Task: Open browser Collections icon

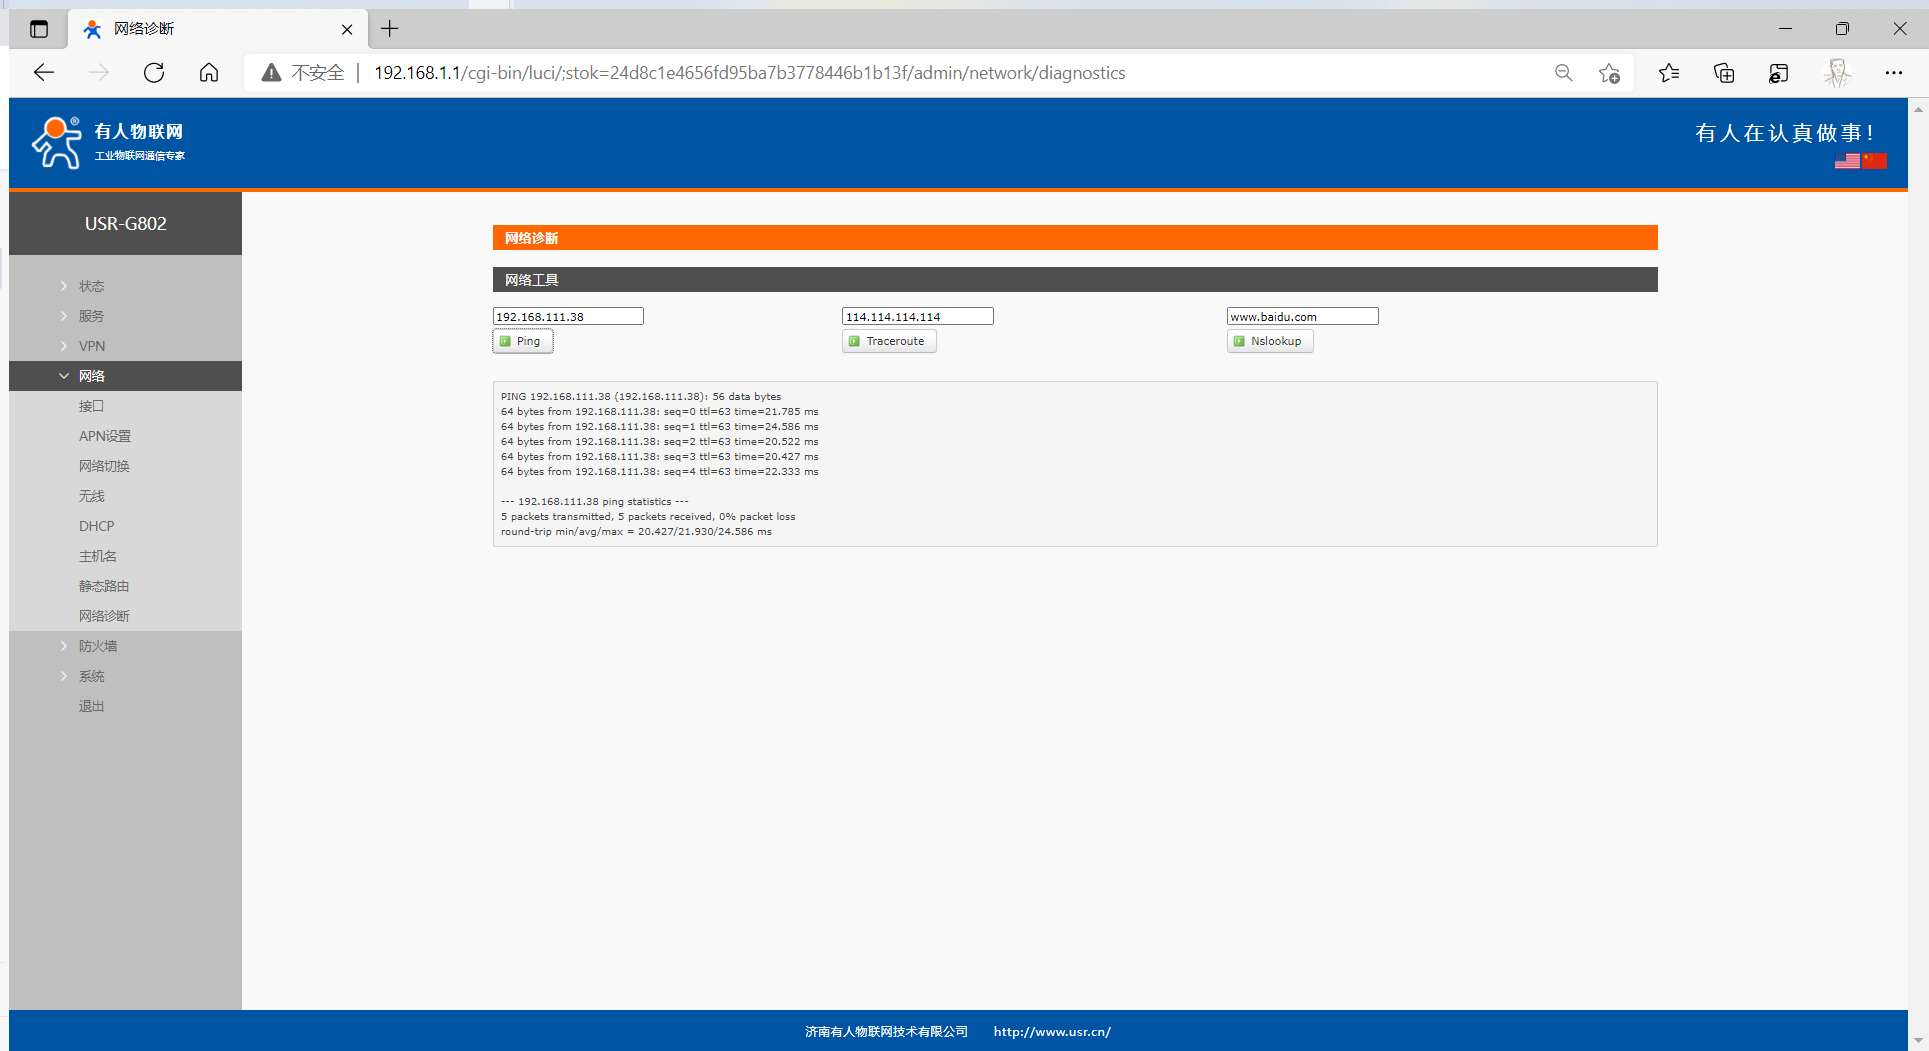Action: point(1724,73)
